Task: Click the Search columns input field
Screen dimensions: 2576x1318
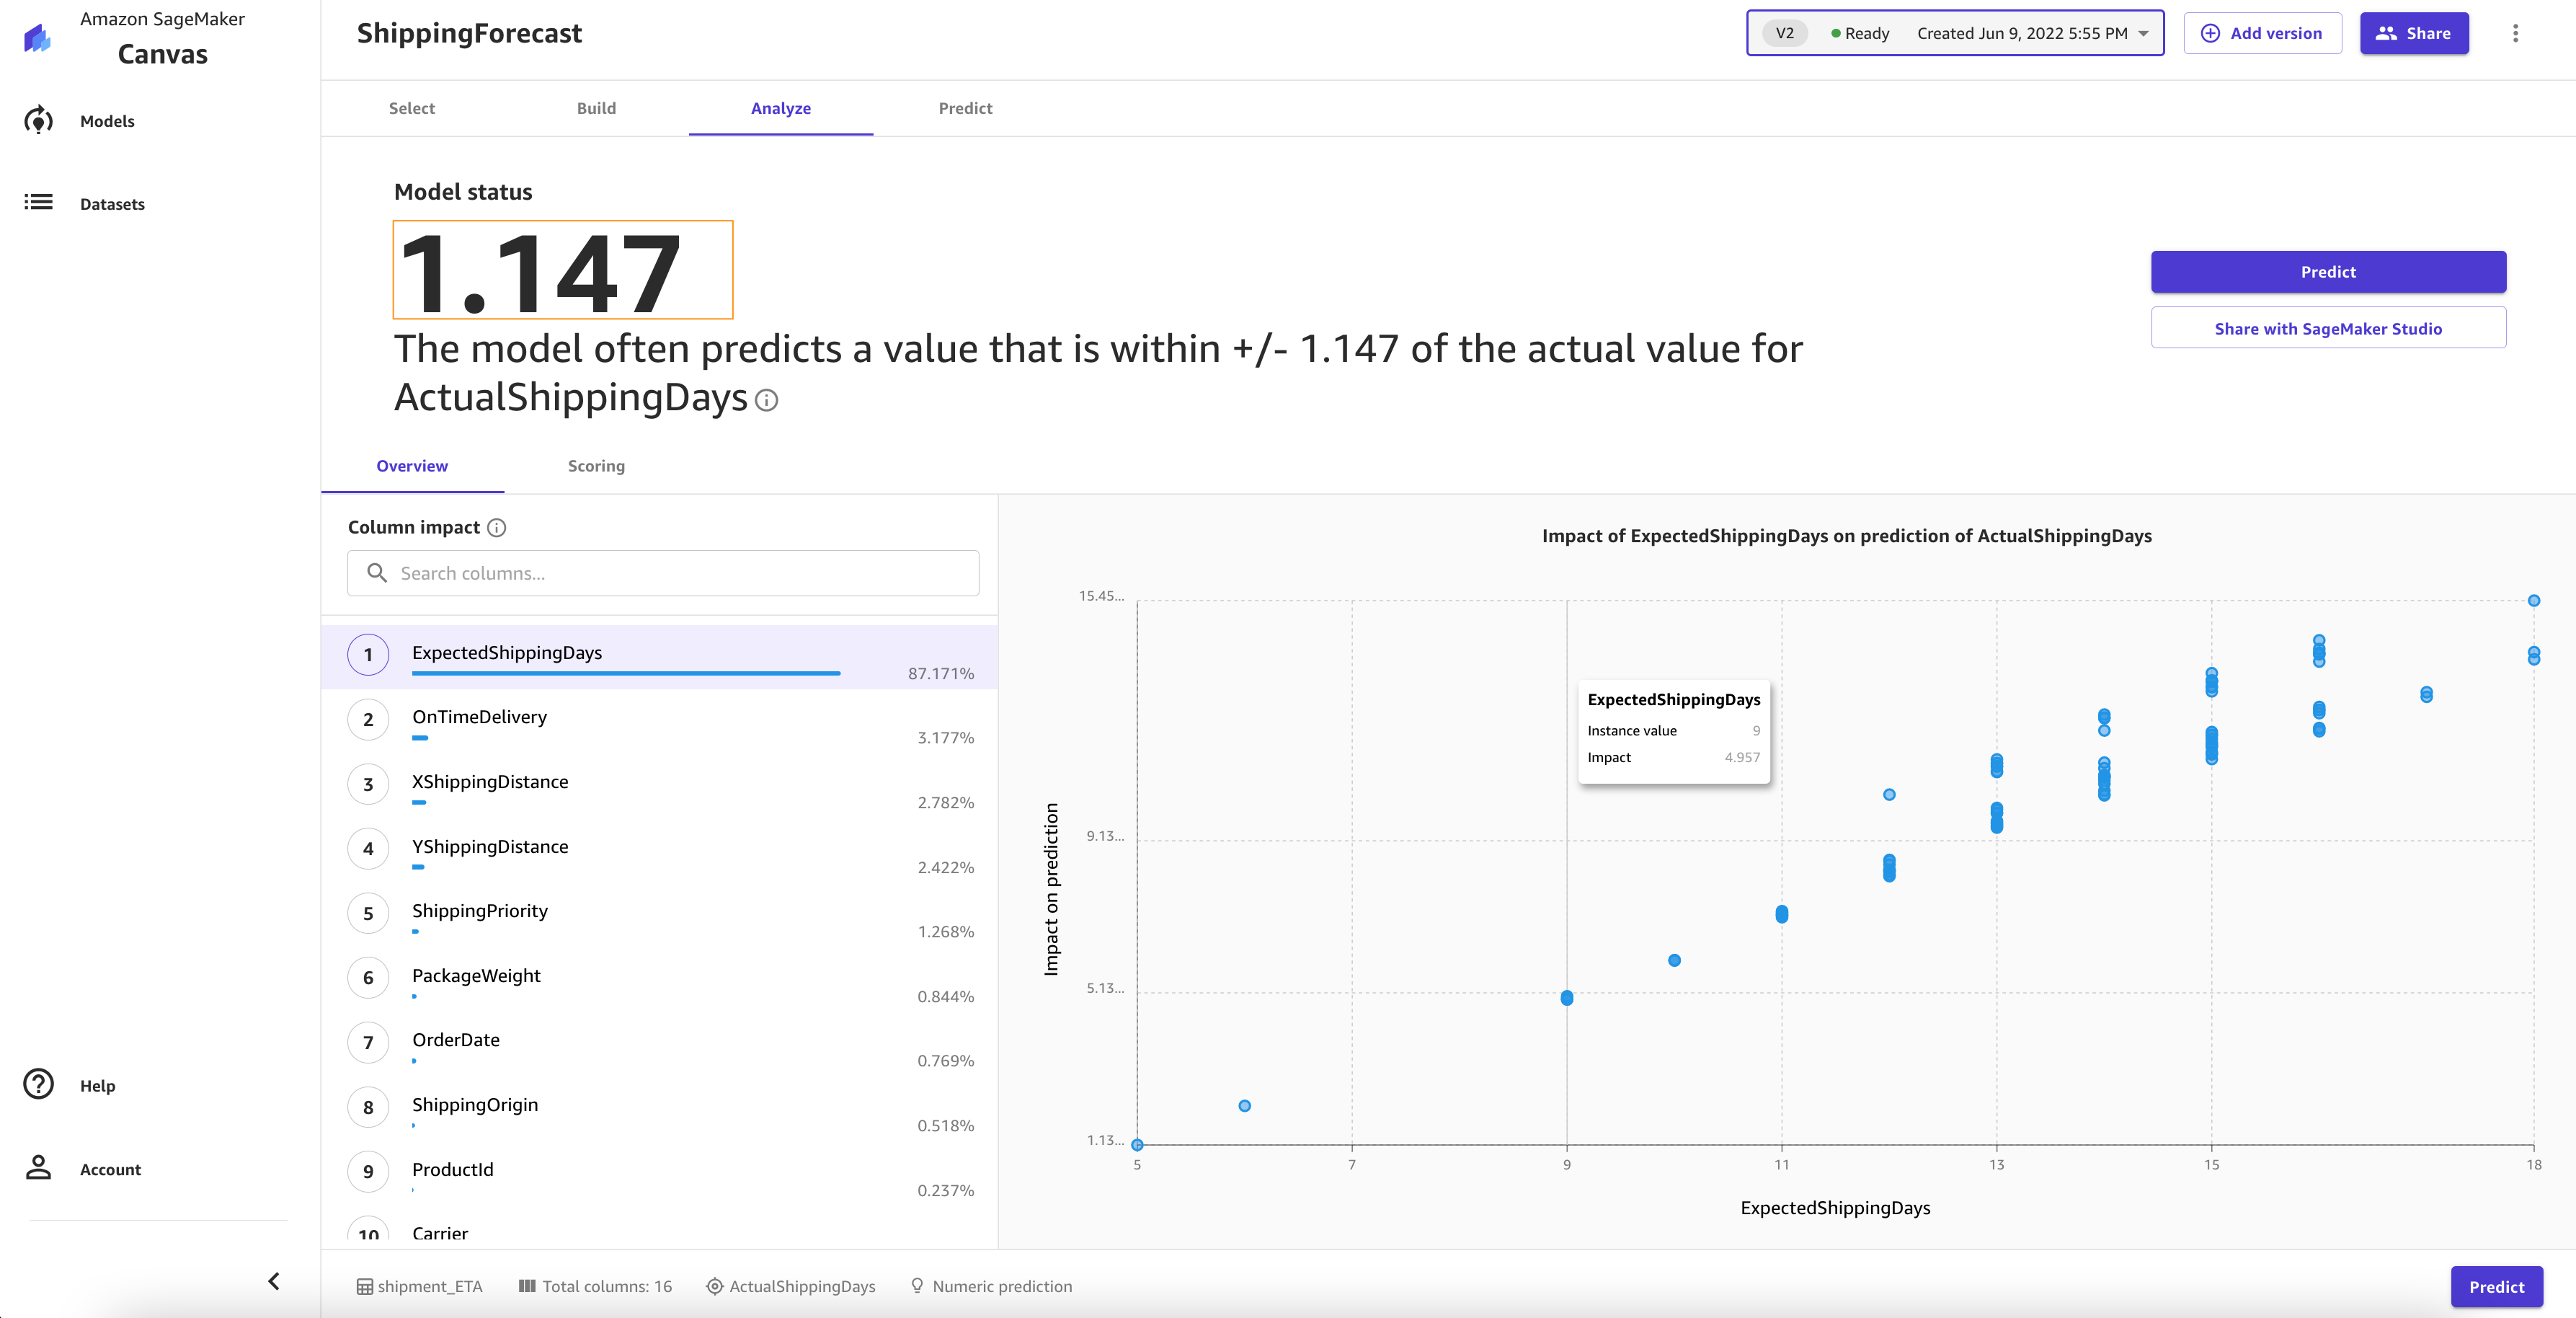Action: tap(663, 573)
